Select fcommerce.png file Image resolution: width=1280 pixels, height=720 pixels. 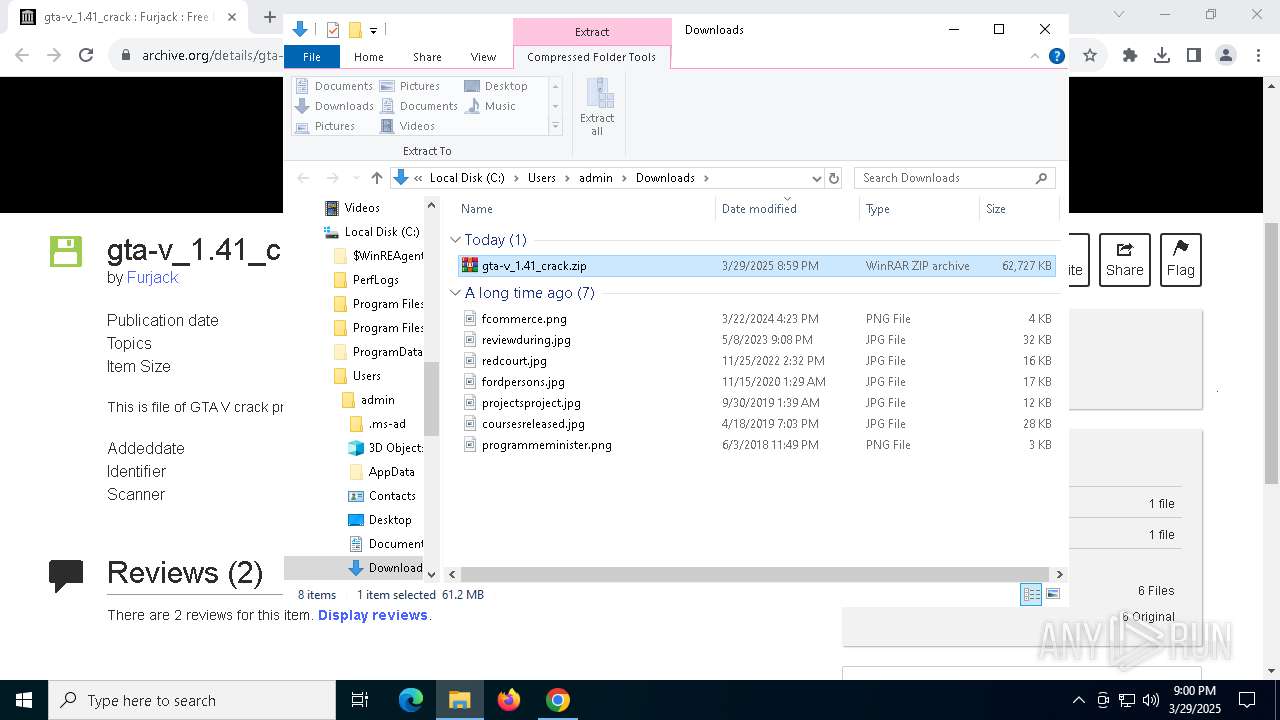(756, 319)
